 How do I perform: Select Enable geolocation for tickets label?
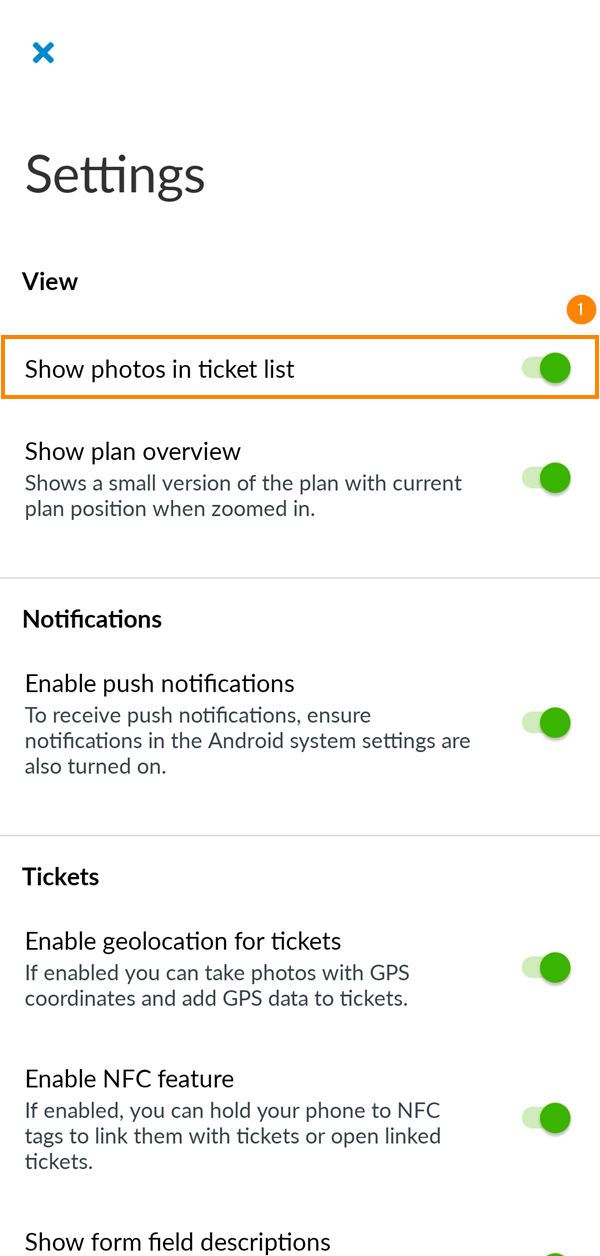point(183,941)
